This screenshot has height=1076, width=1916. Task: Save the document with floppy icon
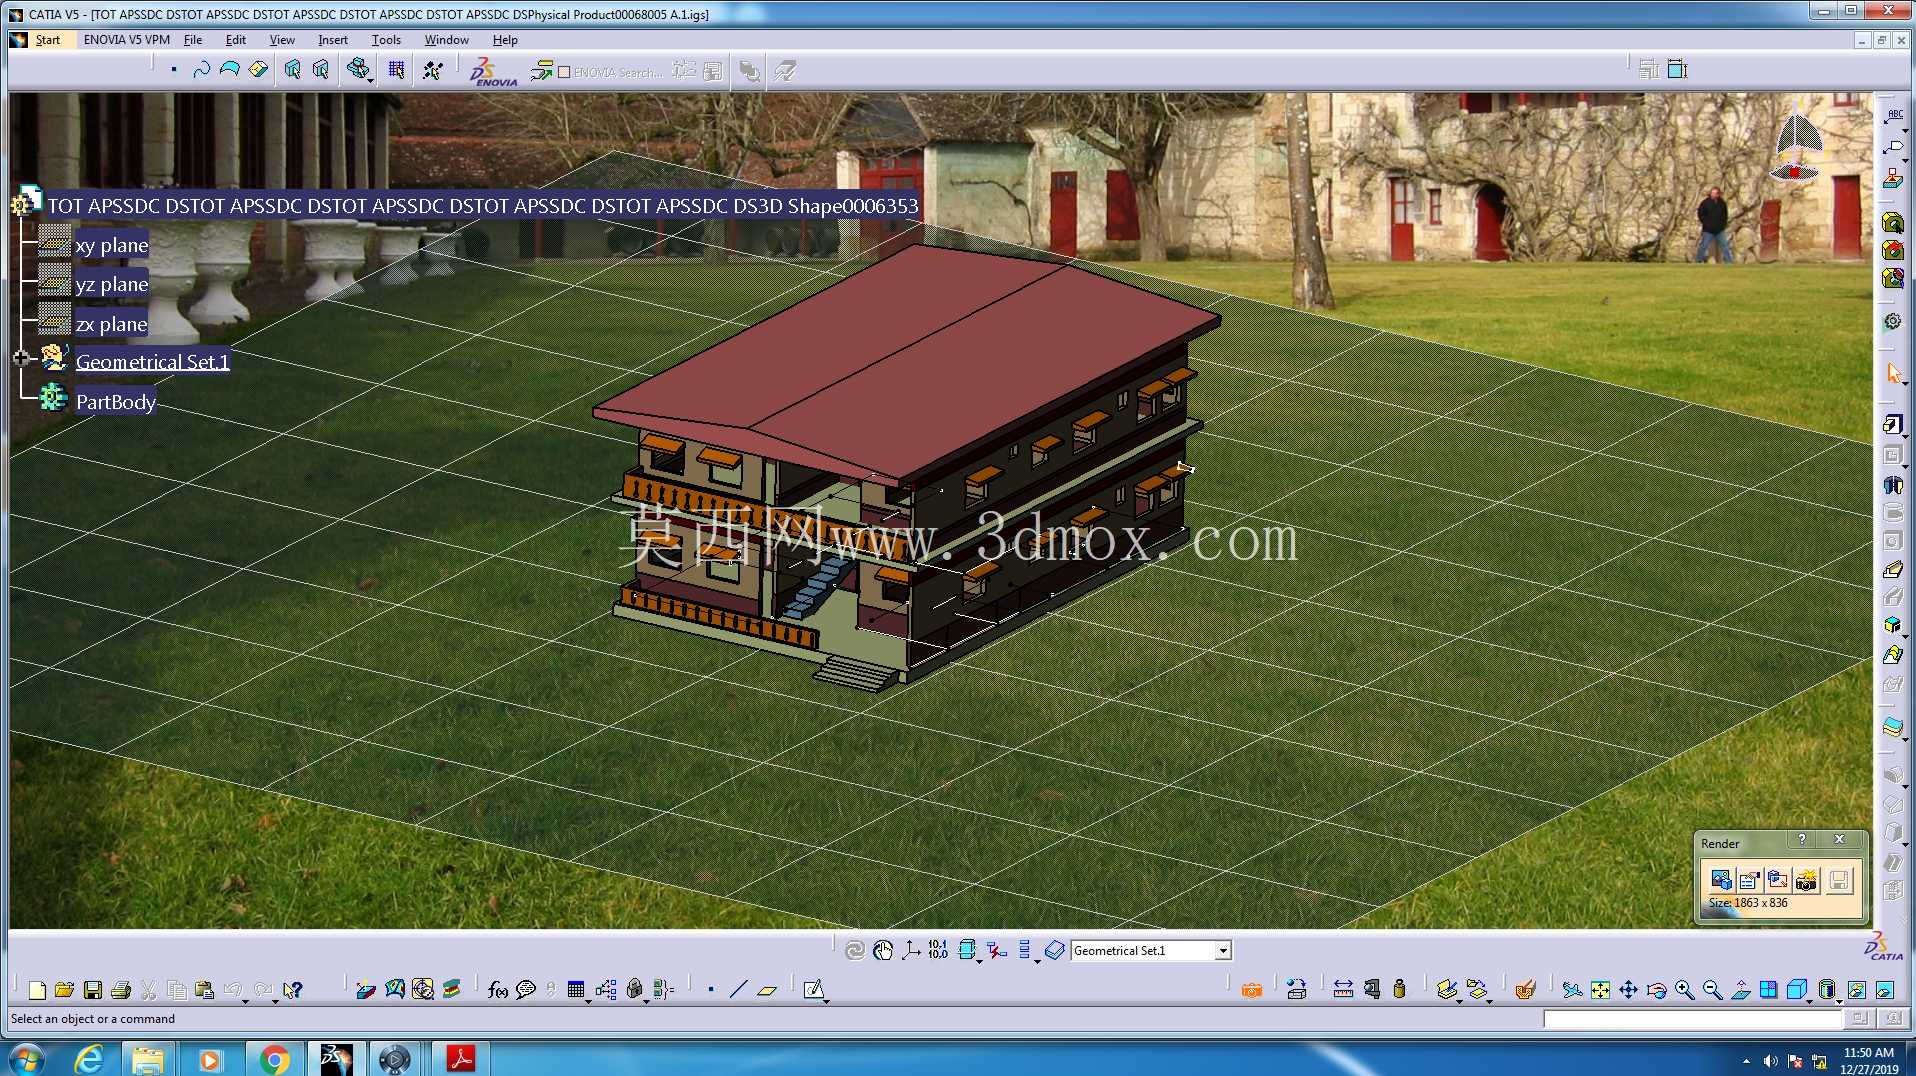93,990
